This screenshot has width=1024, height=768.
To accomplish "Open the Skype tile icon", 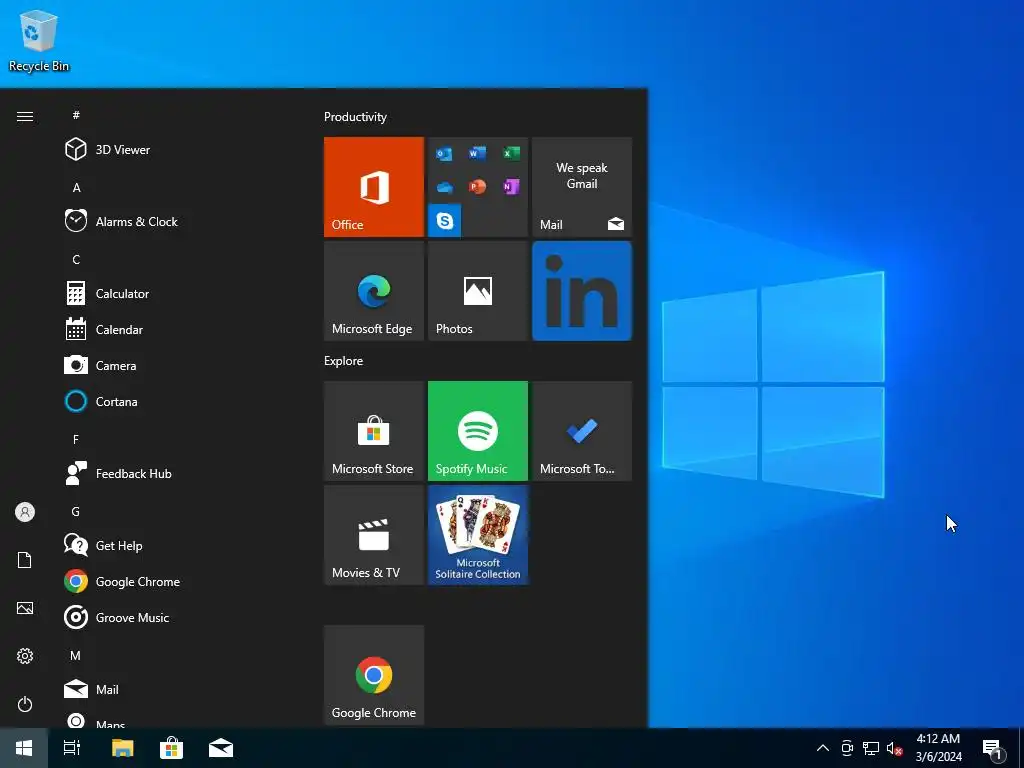I will coord(445,221).
